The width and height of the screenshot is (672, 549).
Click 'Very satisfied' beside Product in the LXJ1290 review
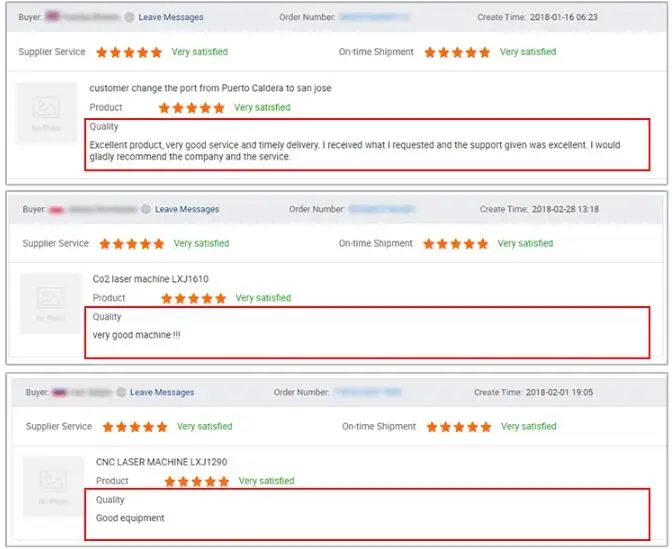266,481
